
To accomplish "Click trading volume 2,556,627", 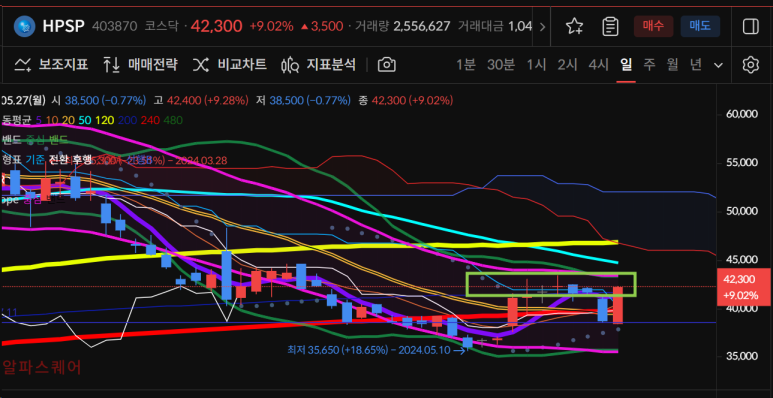I will click(422, 26).
